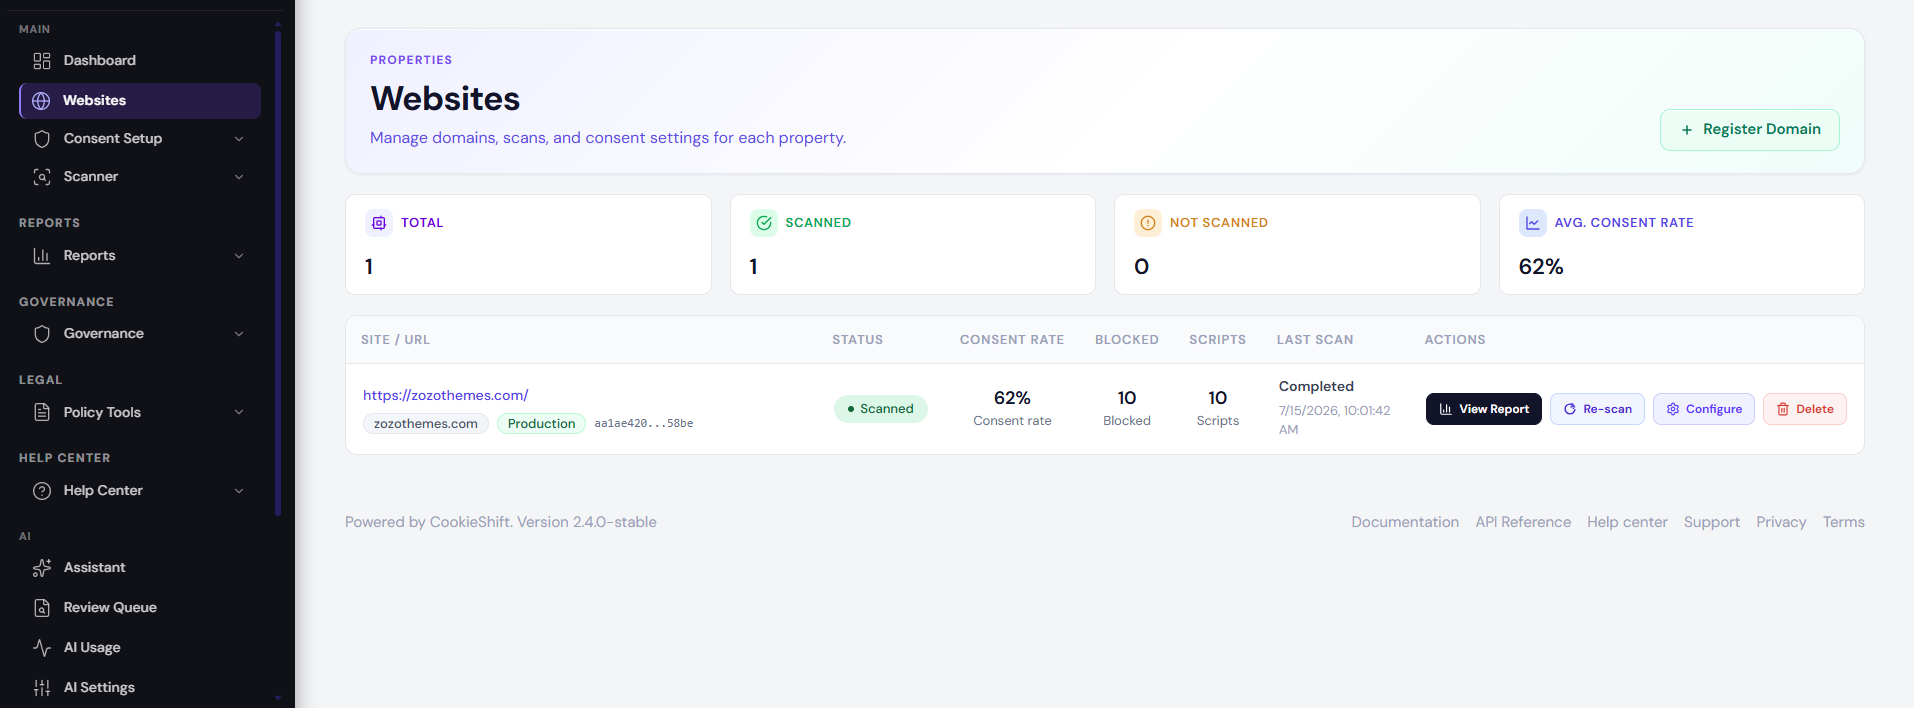The image size is (1914, 708).
Task: Click the AI Settings sliders icon
Action: click(x=42, y=688)
